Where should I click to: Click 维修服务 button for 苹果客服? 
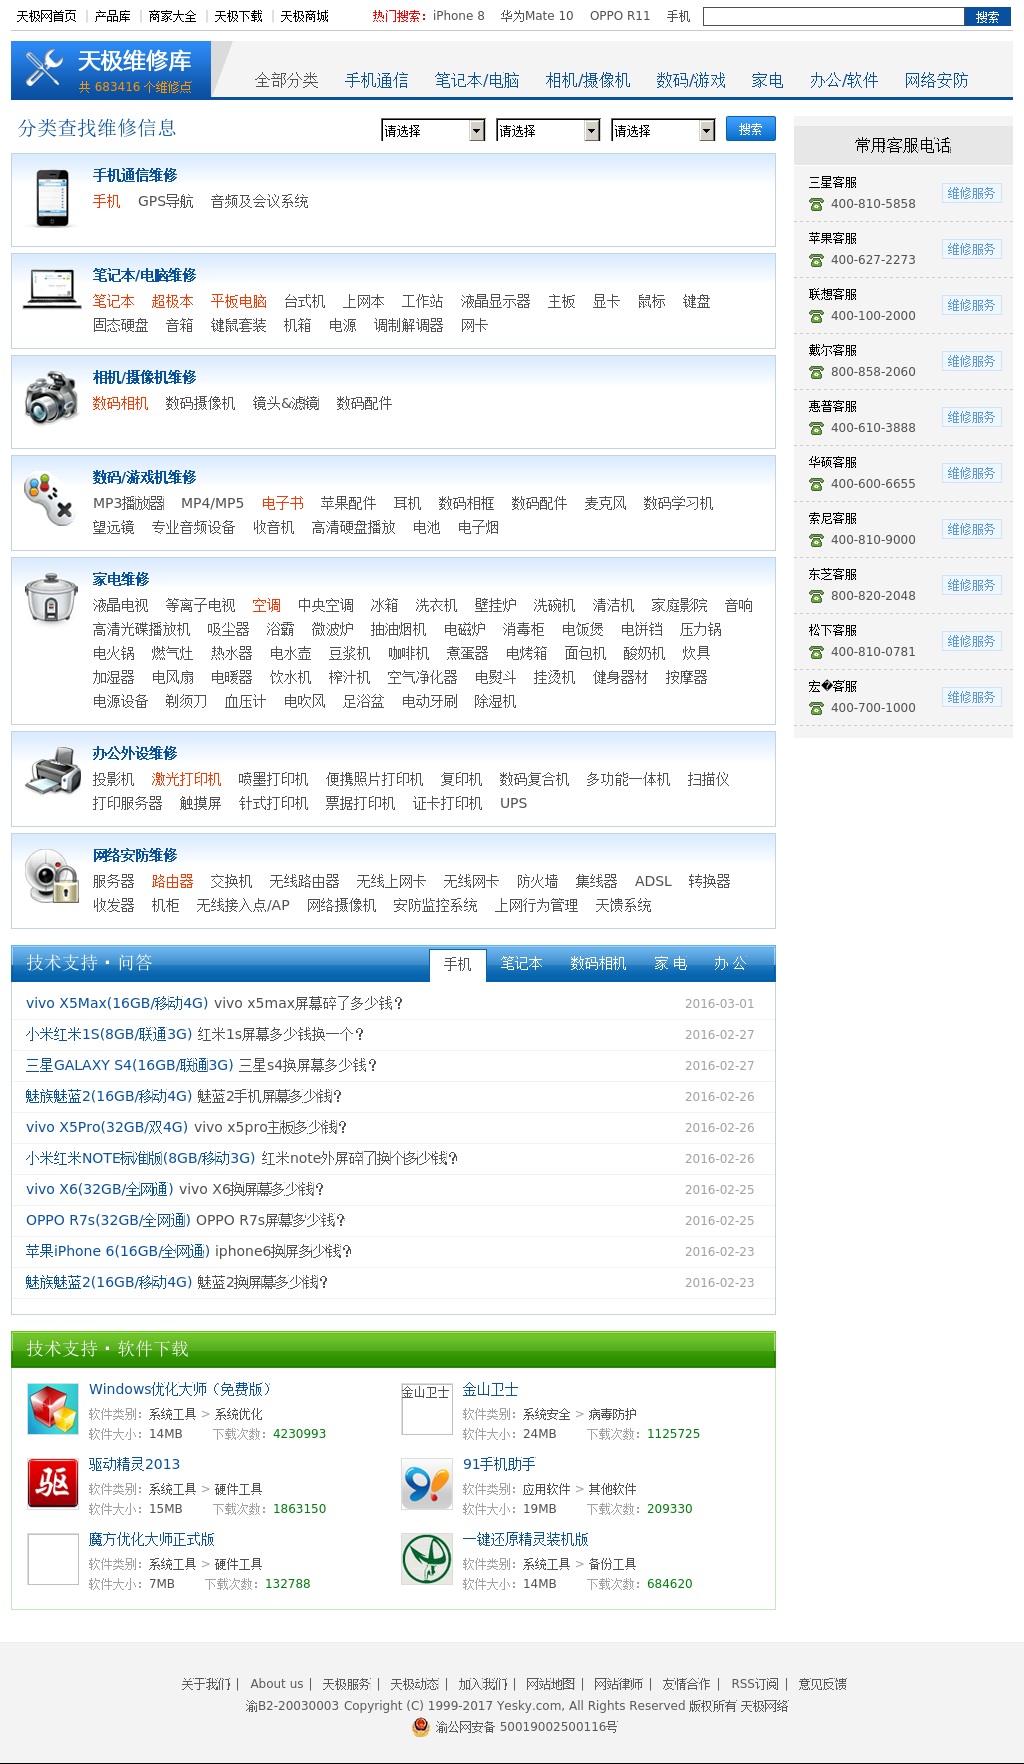click(x=971, y=249)
